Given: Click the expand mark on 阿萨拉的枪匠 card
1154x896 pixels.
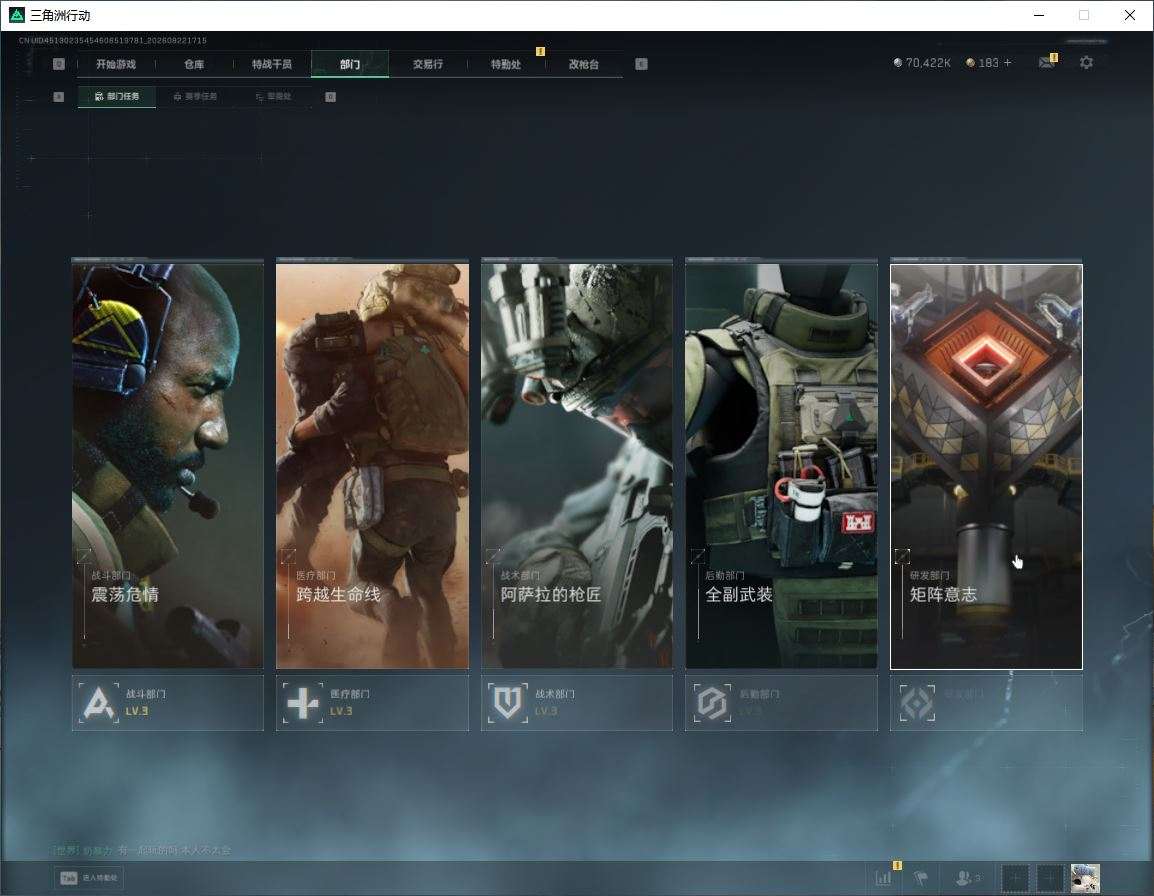Looking at the screenshot, I should pyautogui.click(x=493, y=555).
